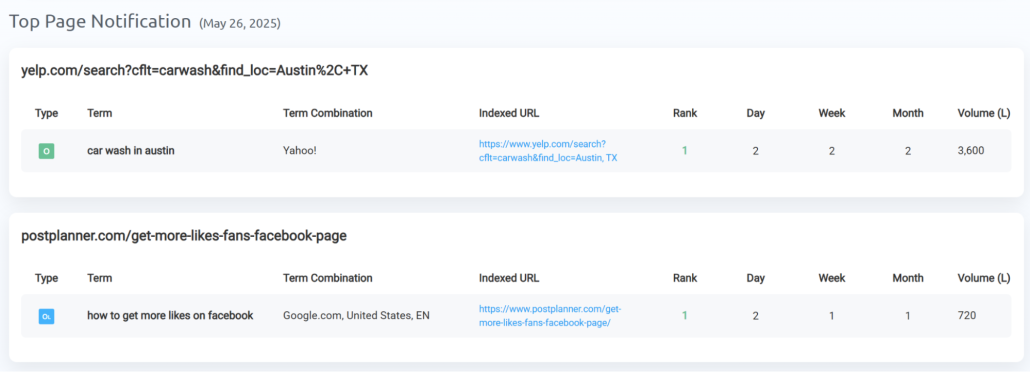Click 'Month' header in yelp table
This screenshot has width=1030, height=372.
908,113
